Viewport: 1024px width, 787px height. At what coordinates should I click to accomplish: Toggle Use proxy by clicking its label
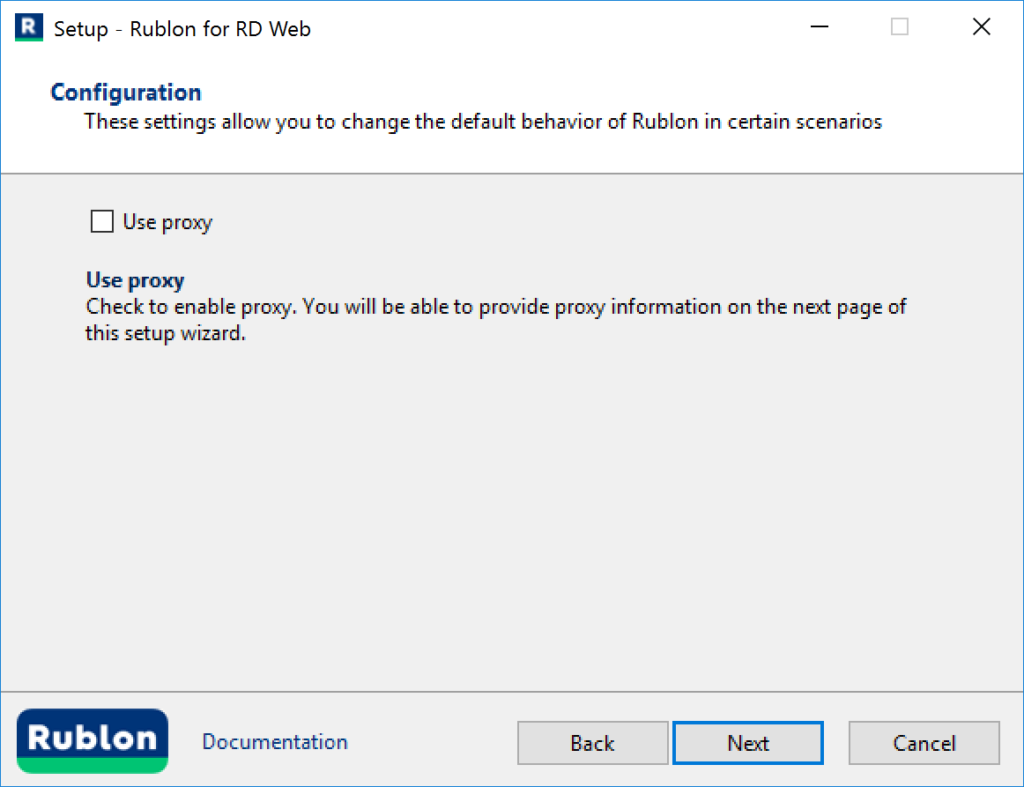166,221
